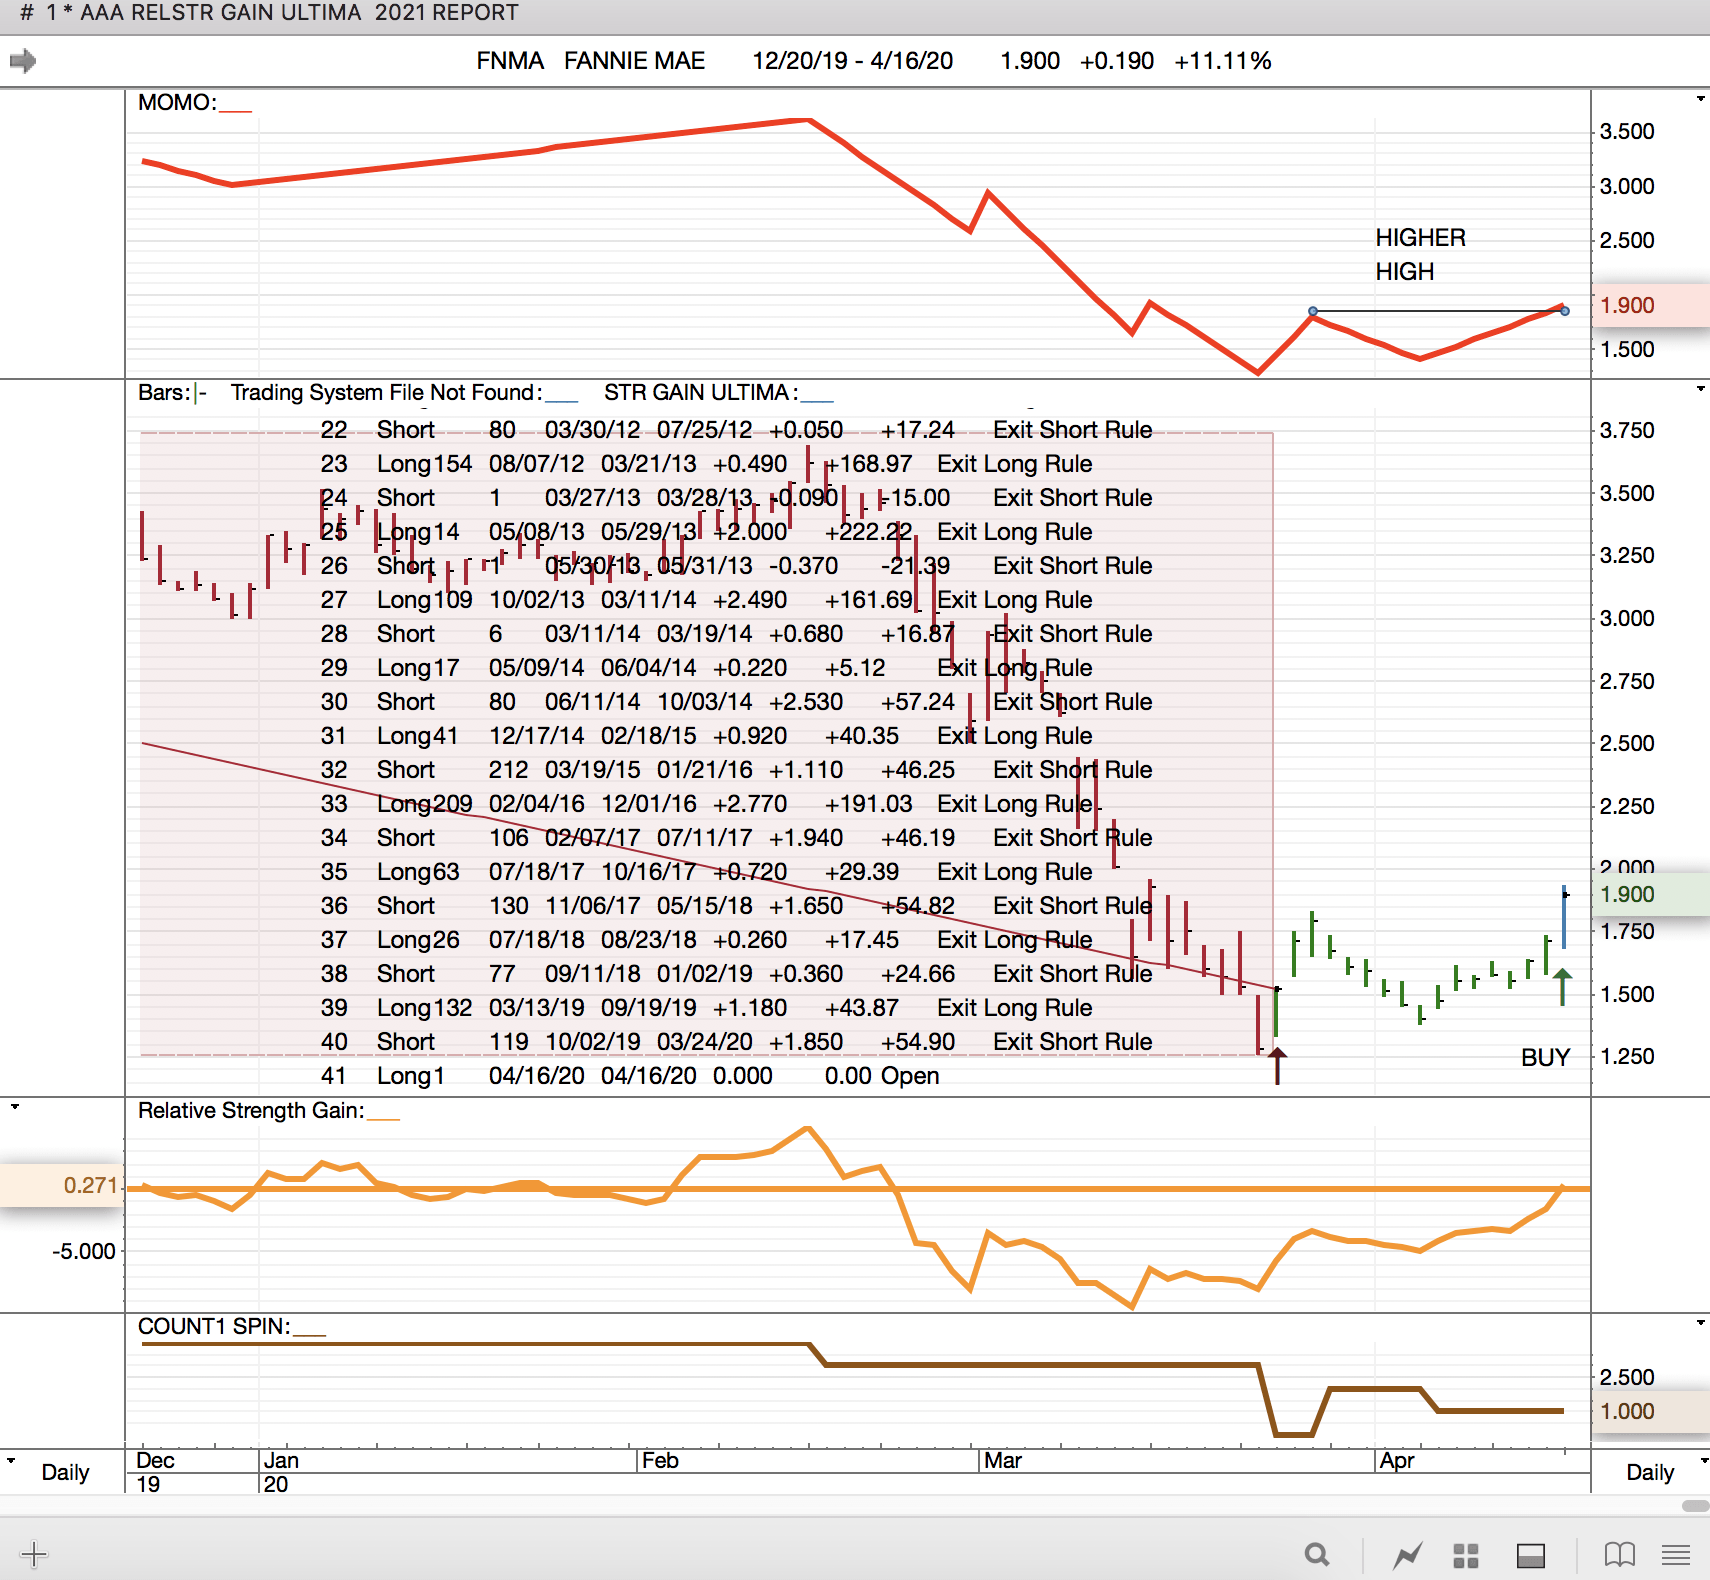The image size is (1710, 1580).
Task: Click the Relative Strength Gain indicator label
Action: 250,1110
